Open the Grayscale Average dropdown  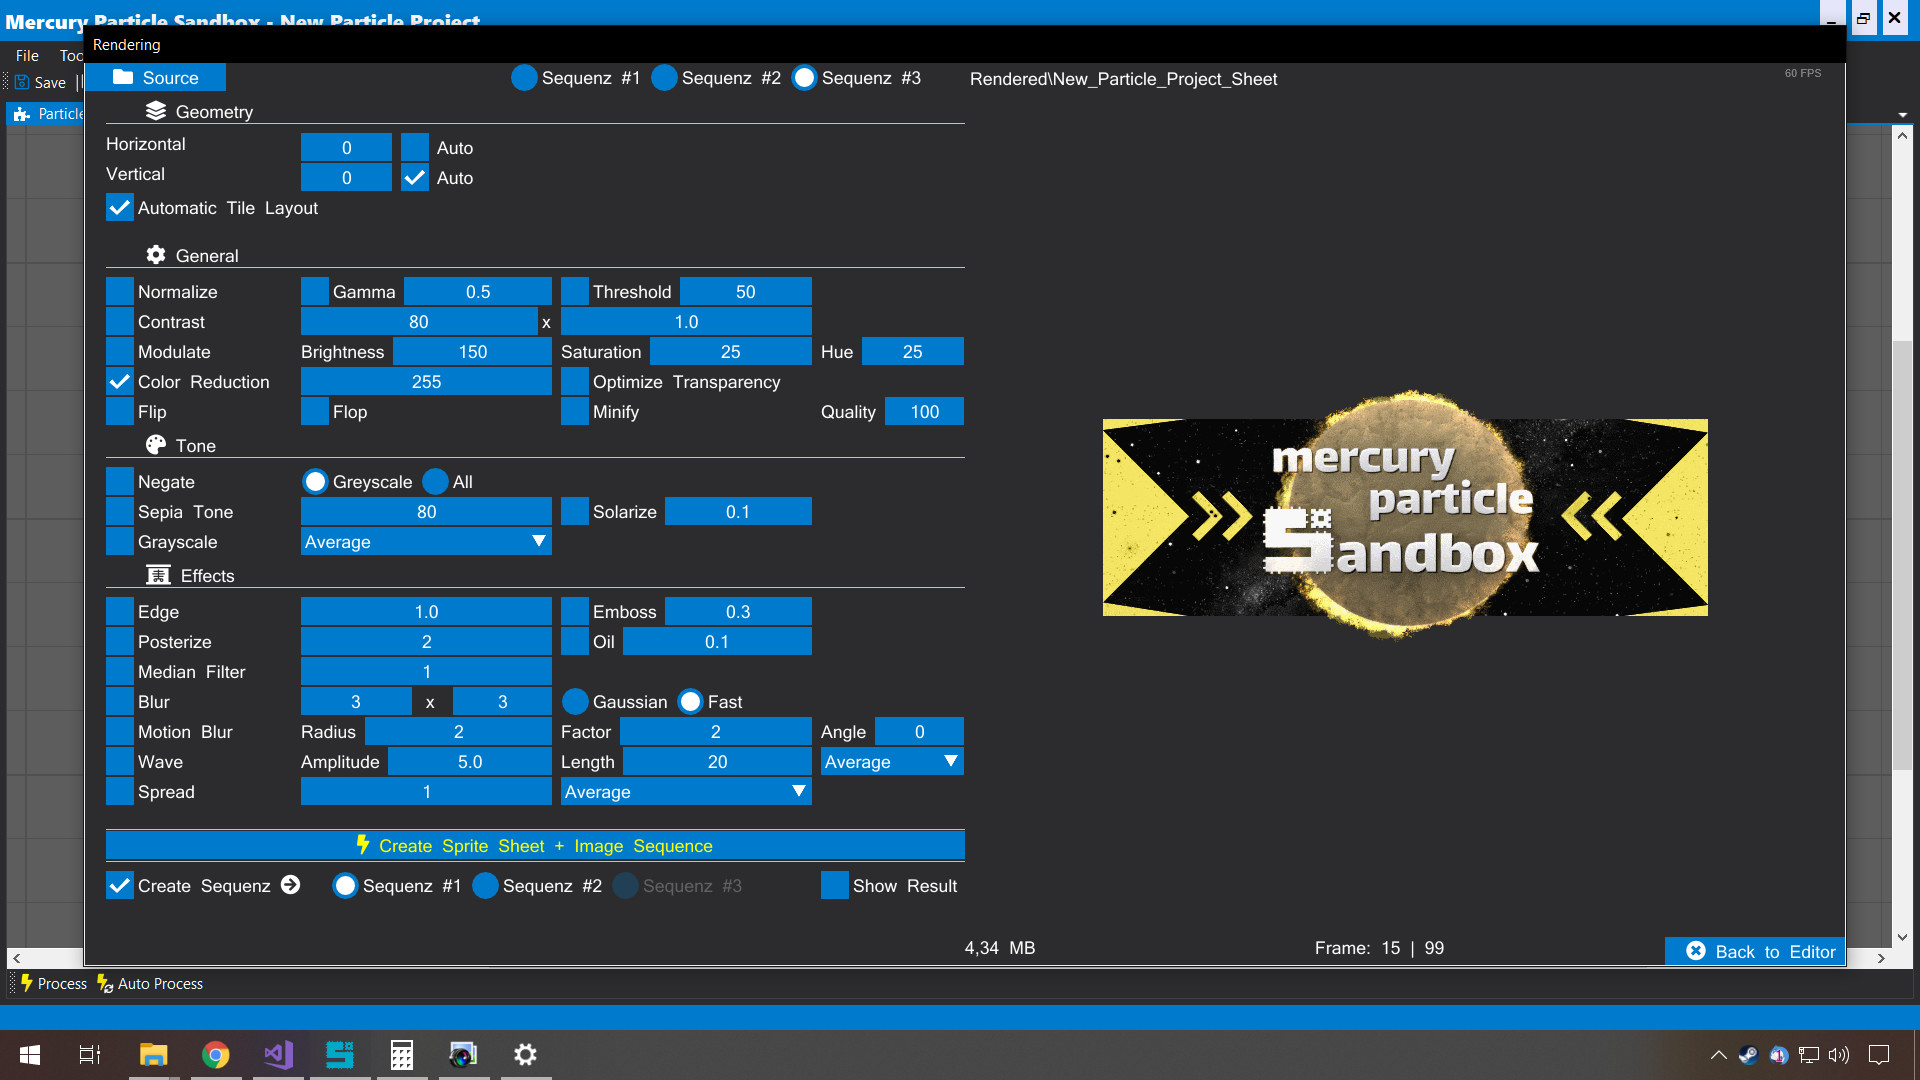(x=425, y=541)
